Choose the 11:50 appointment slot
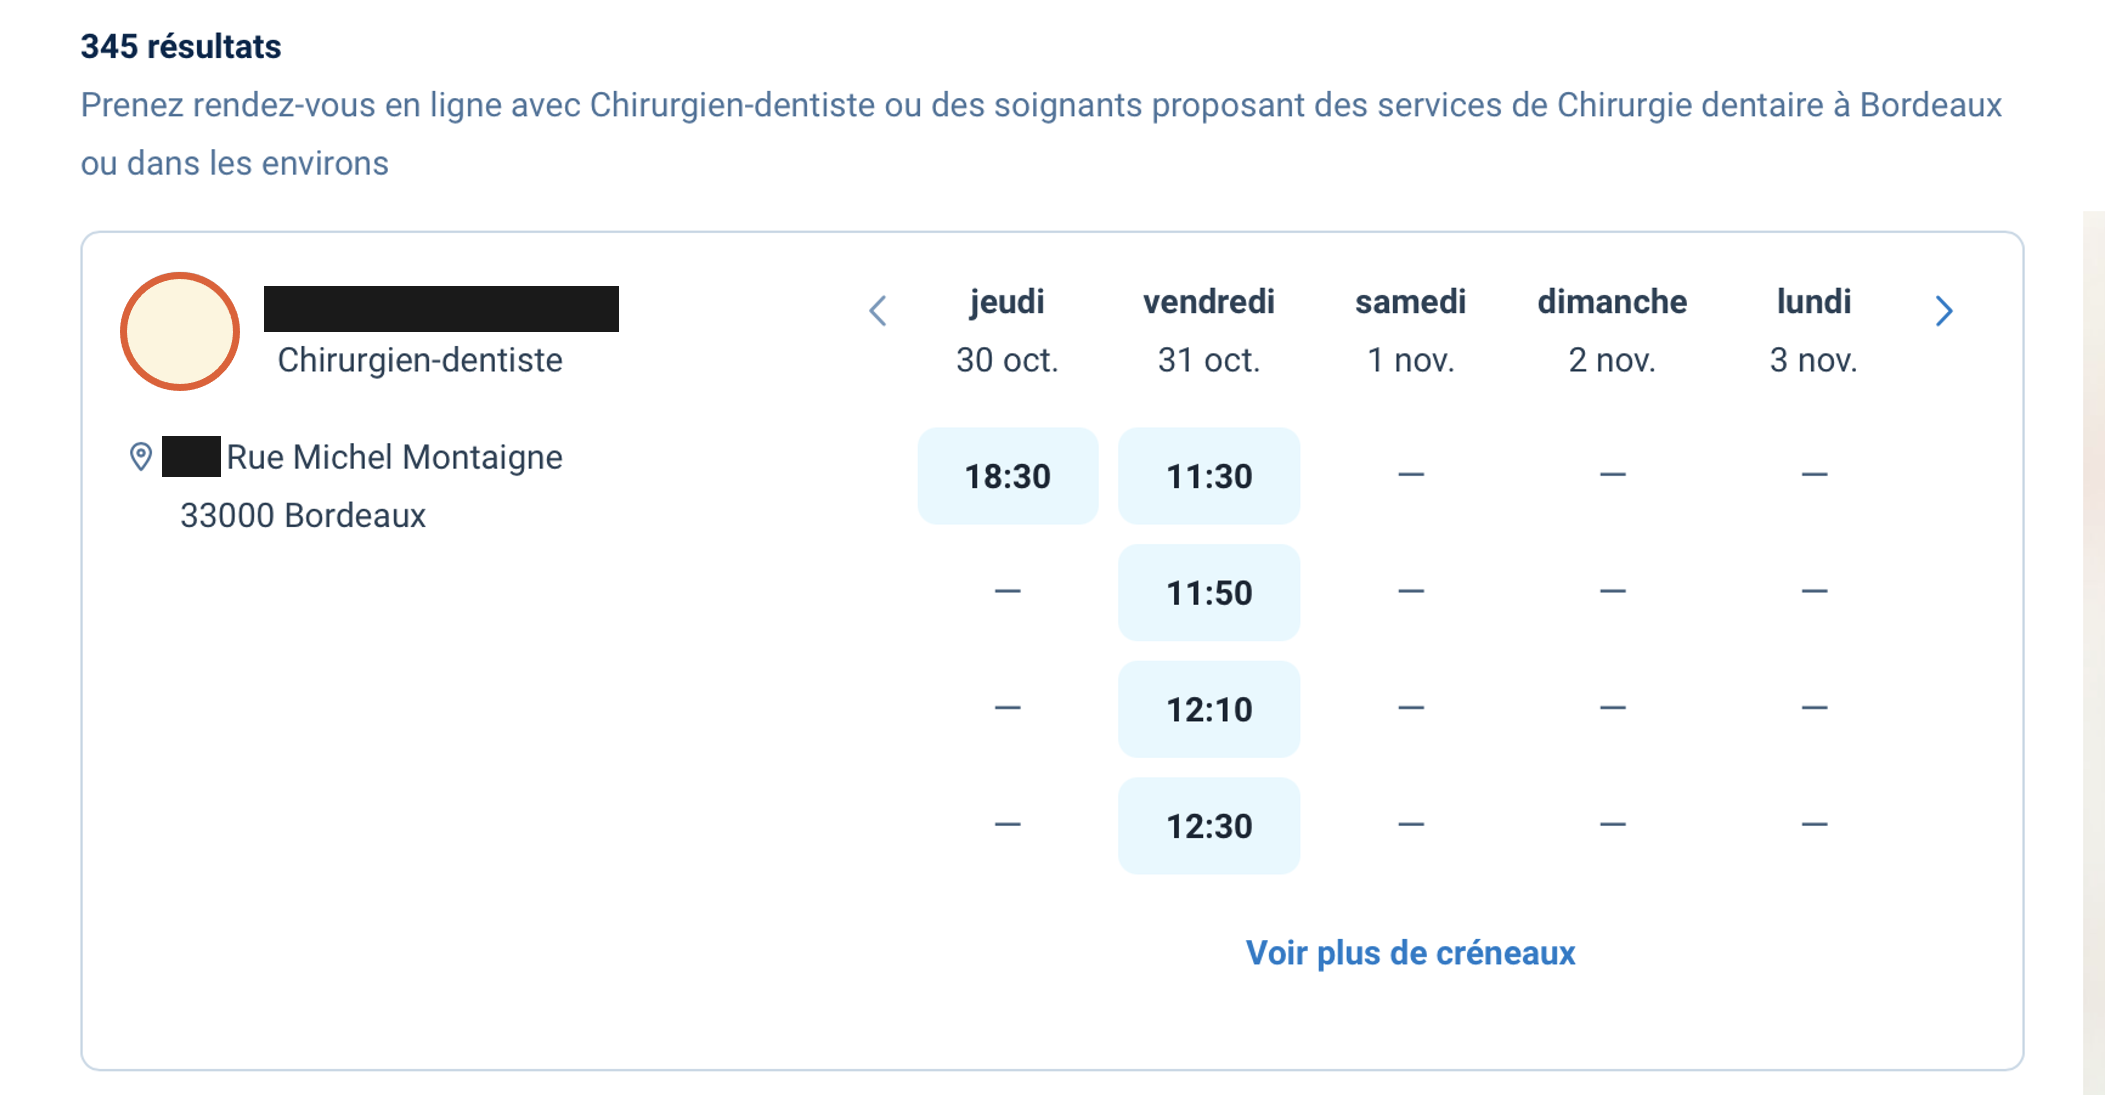This screenshot has height=1114, width=2106. (1208, 593)
